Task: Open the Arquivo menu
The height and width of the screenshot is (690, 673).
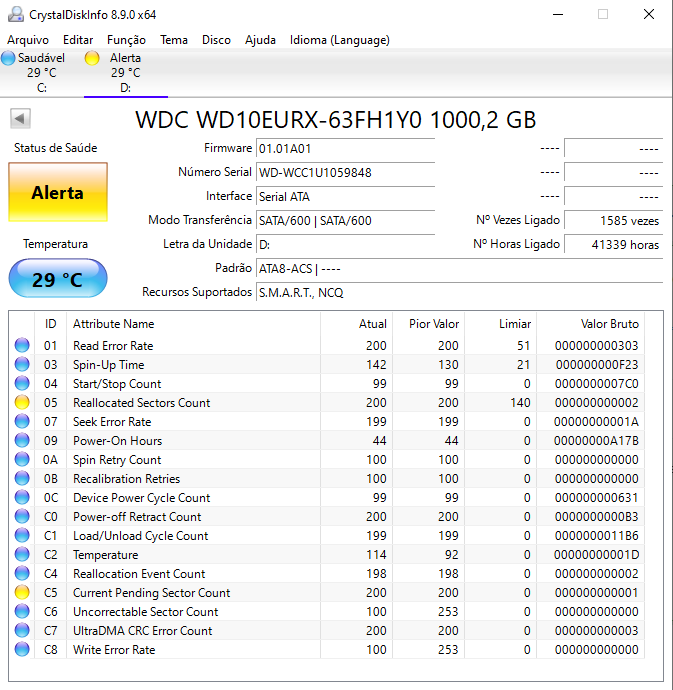Action: point(28,40)
